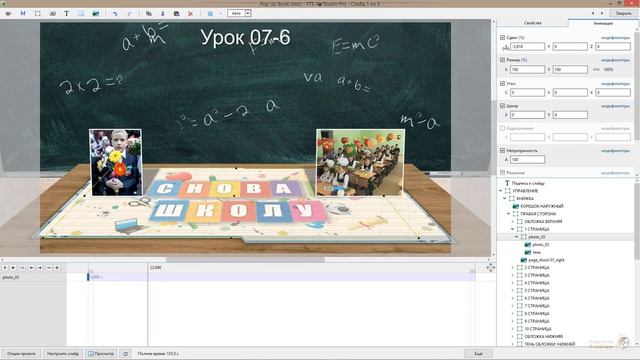Remove keyframe with timeline minus icon

(49, 268)
